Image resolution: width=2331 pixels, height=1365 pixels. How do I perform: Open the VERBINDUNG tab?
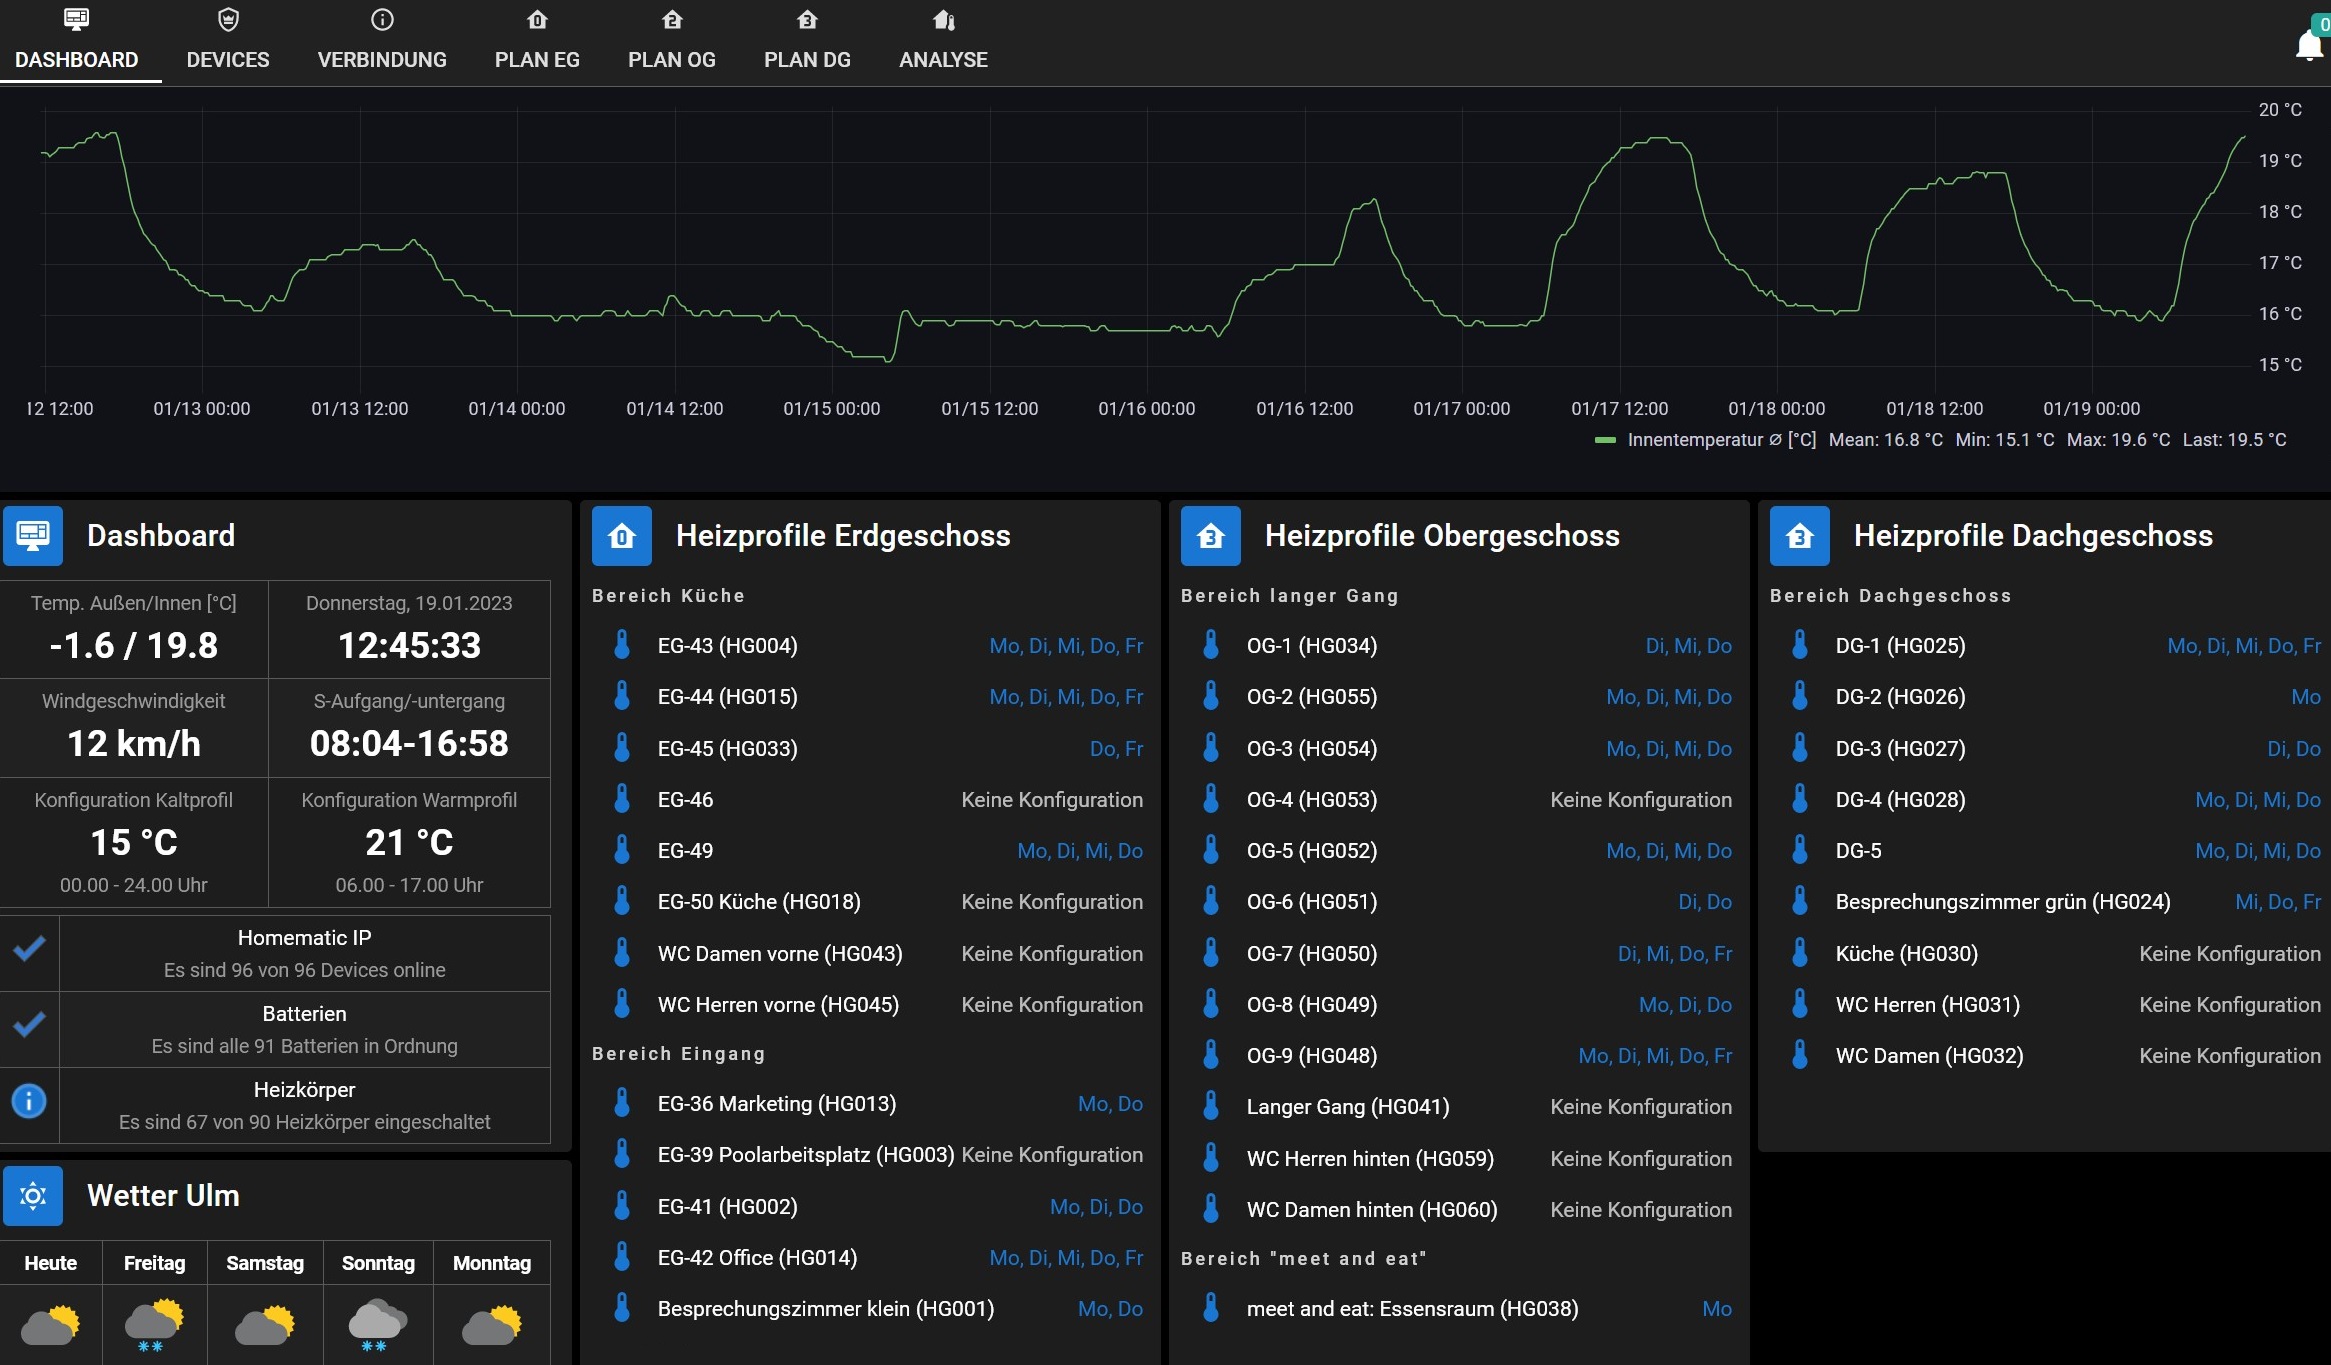pyautogui.click(x=382, y=41)
